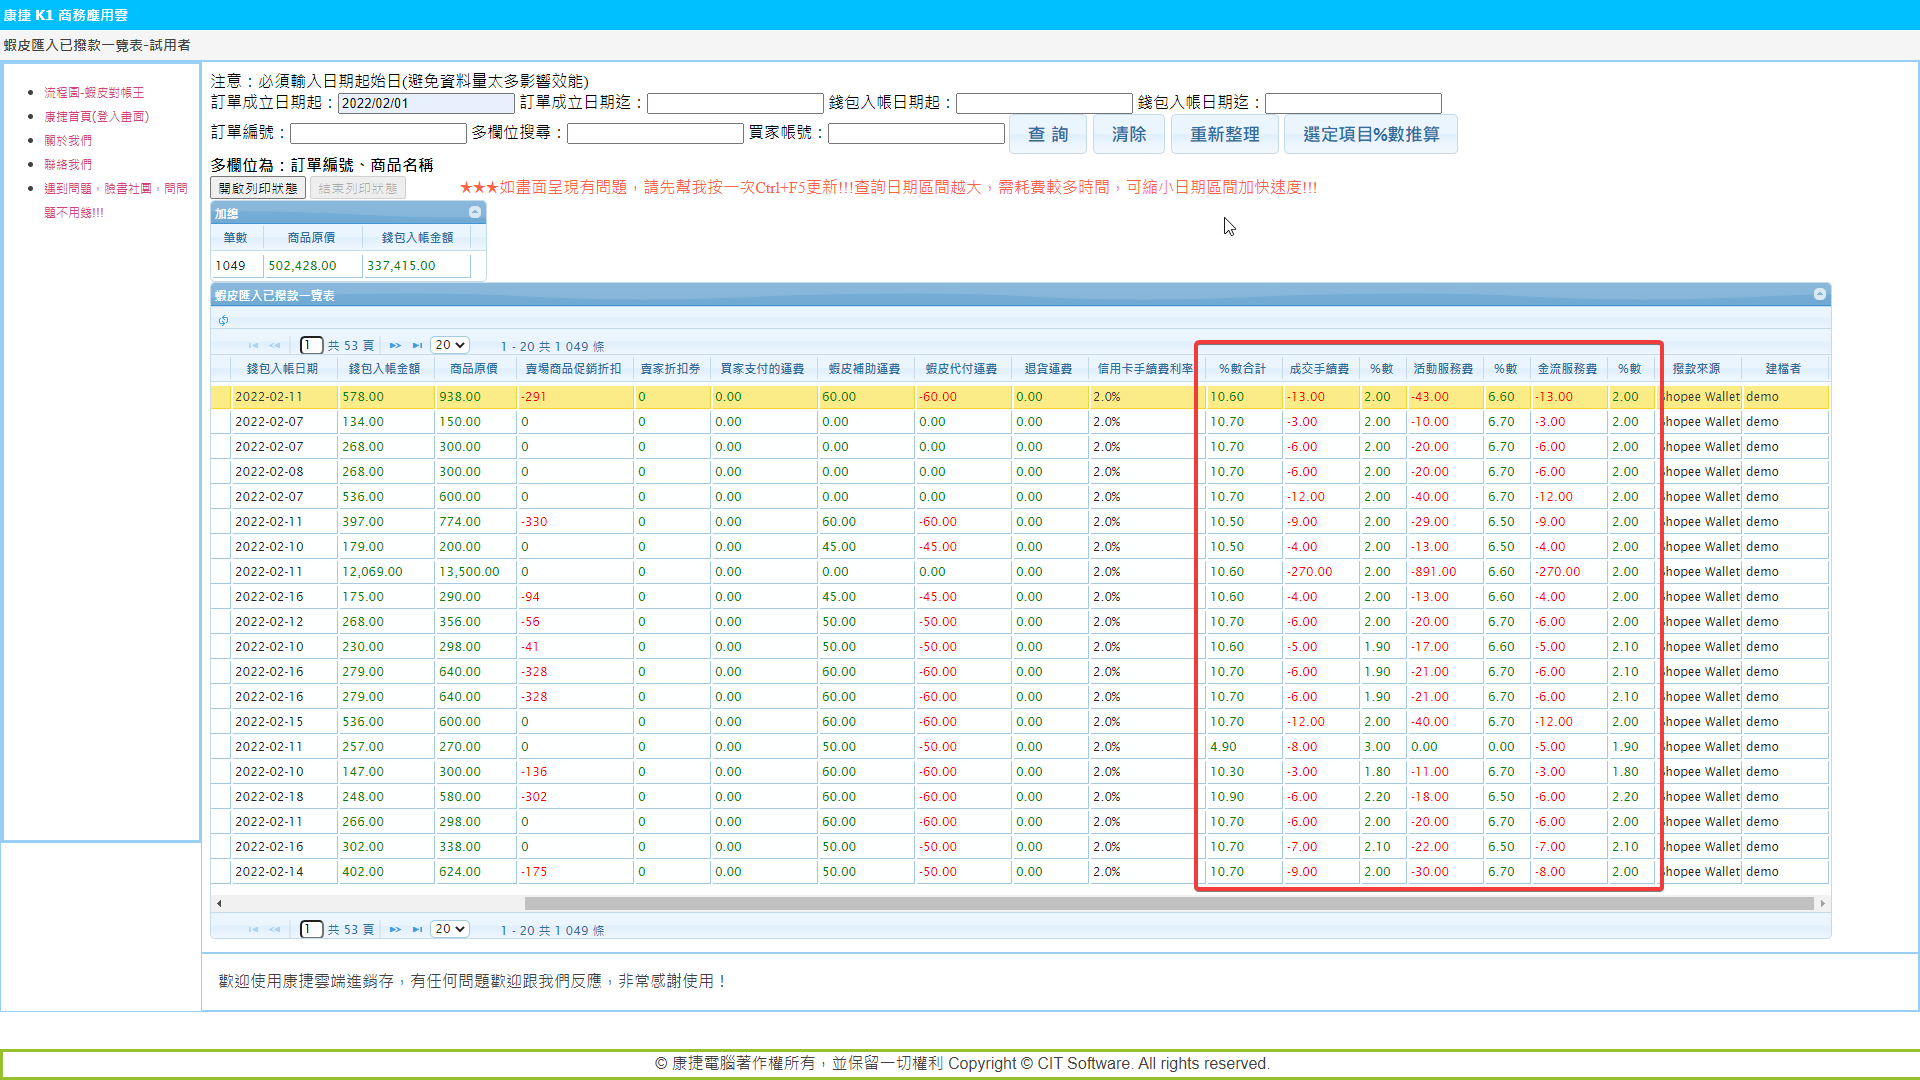
Task: Click the horizontal scrollbar right arrow
Action: (x=1823, y=904)
